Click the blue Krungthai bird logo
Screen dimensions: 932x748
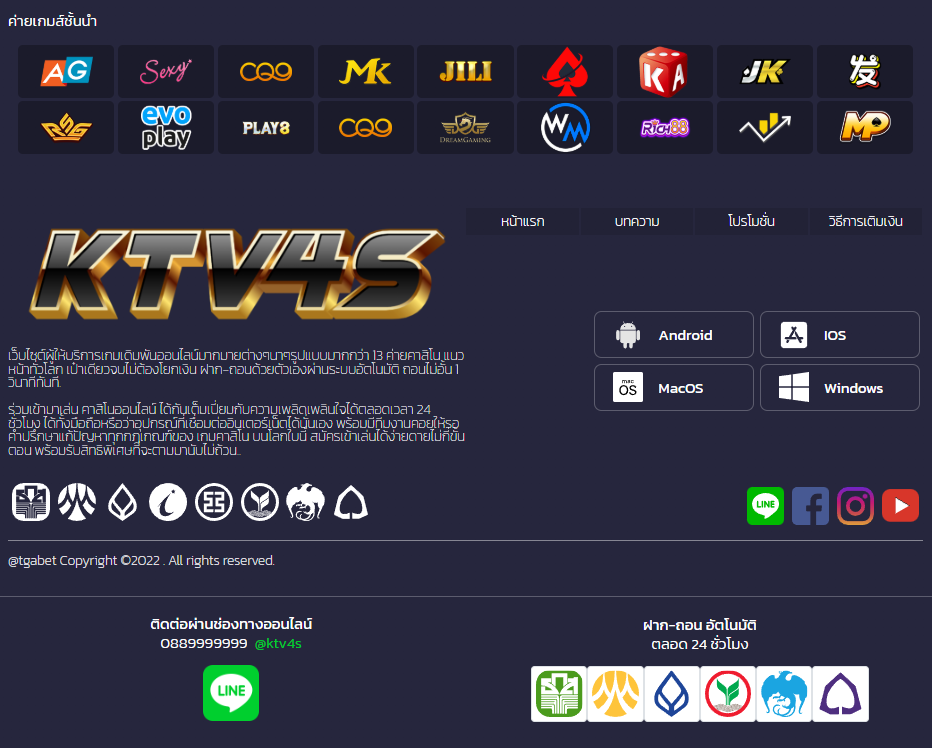[x=784, y=694]
